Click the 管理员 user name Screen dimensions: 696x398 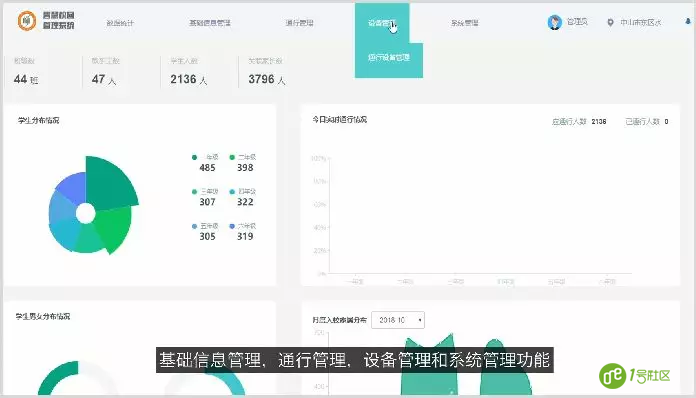tap(577, 22)
